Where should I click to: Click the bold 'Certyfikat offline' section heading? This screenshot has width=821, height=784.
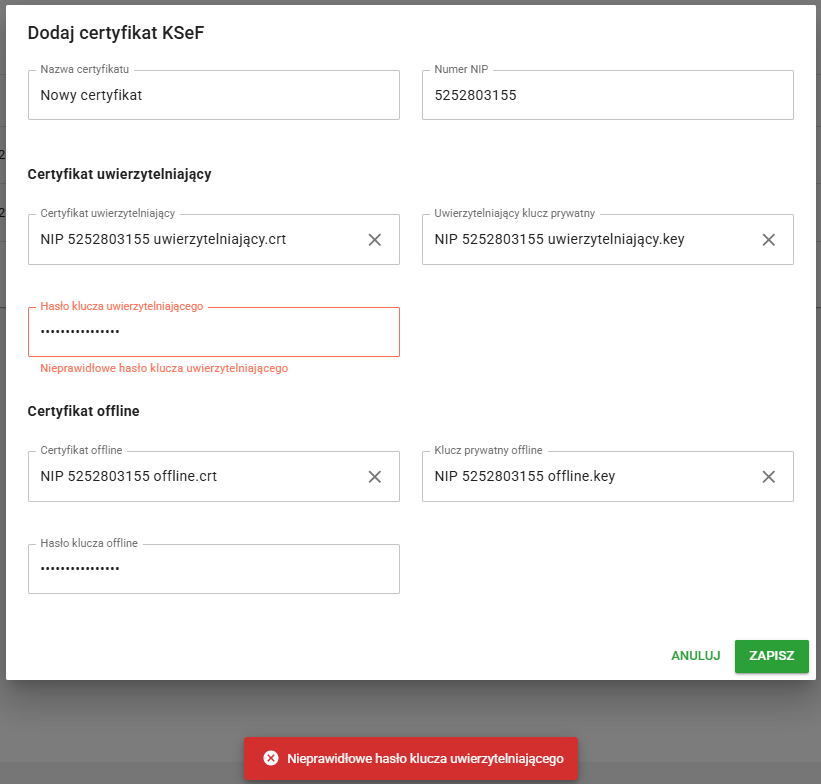[x=83, y=411]
